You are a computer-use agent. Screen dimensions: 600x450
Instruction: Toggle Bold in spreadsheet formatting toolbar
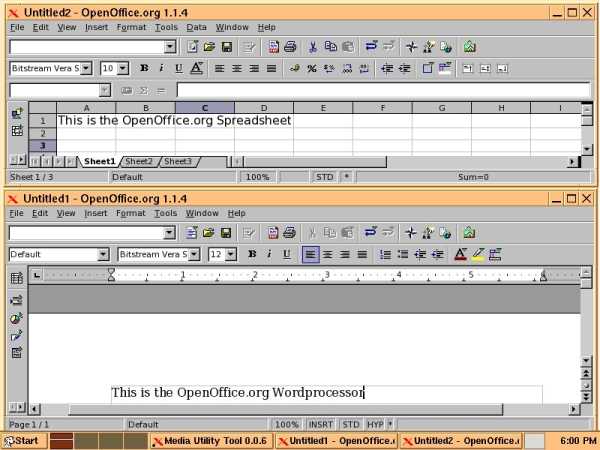(144, 68)
